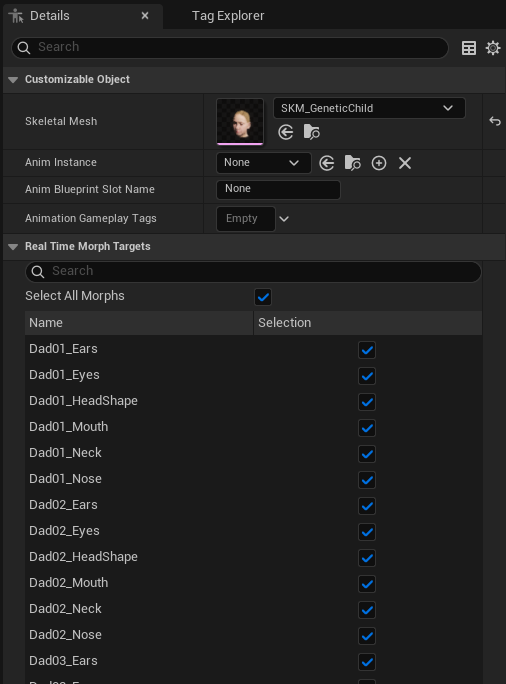Uncheck the Dad01_Mouth morph
Image resolution: width=506 pixels, height=684 pixels.
(367, 428)
